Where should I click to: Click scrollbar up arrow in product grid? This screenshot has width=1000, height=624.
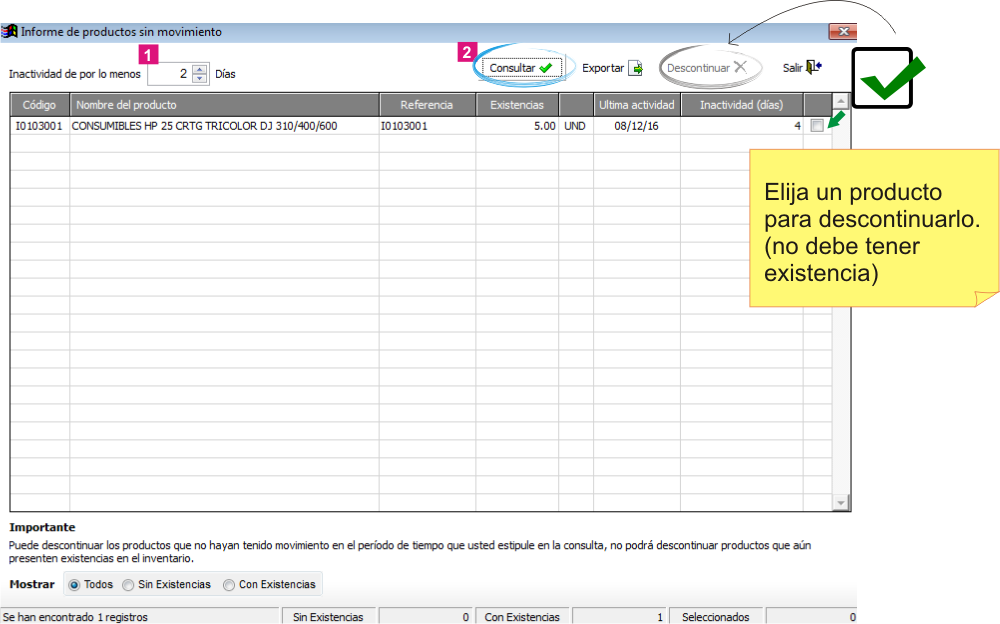tap(841, 101)
